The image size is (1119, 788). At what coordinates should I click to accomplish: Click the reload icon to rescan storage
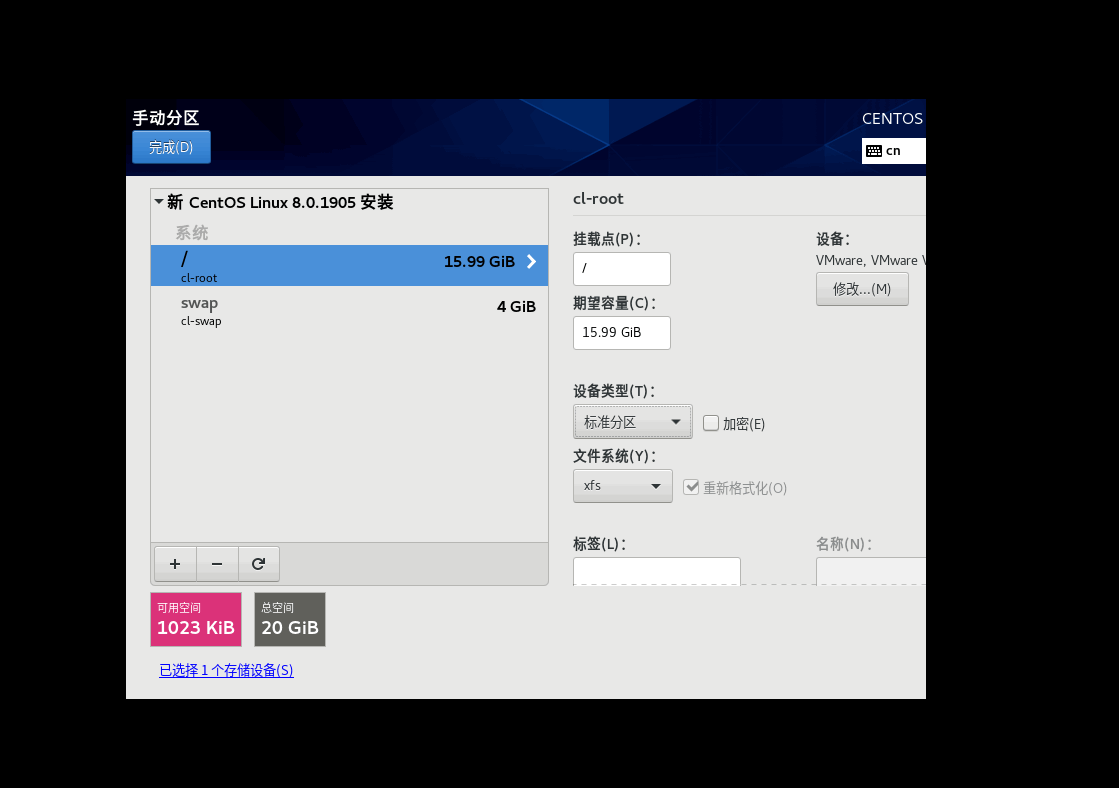click(x=259, y=563)
